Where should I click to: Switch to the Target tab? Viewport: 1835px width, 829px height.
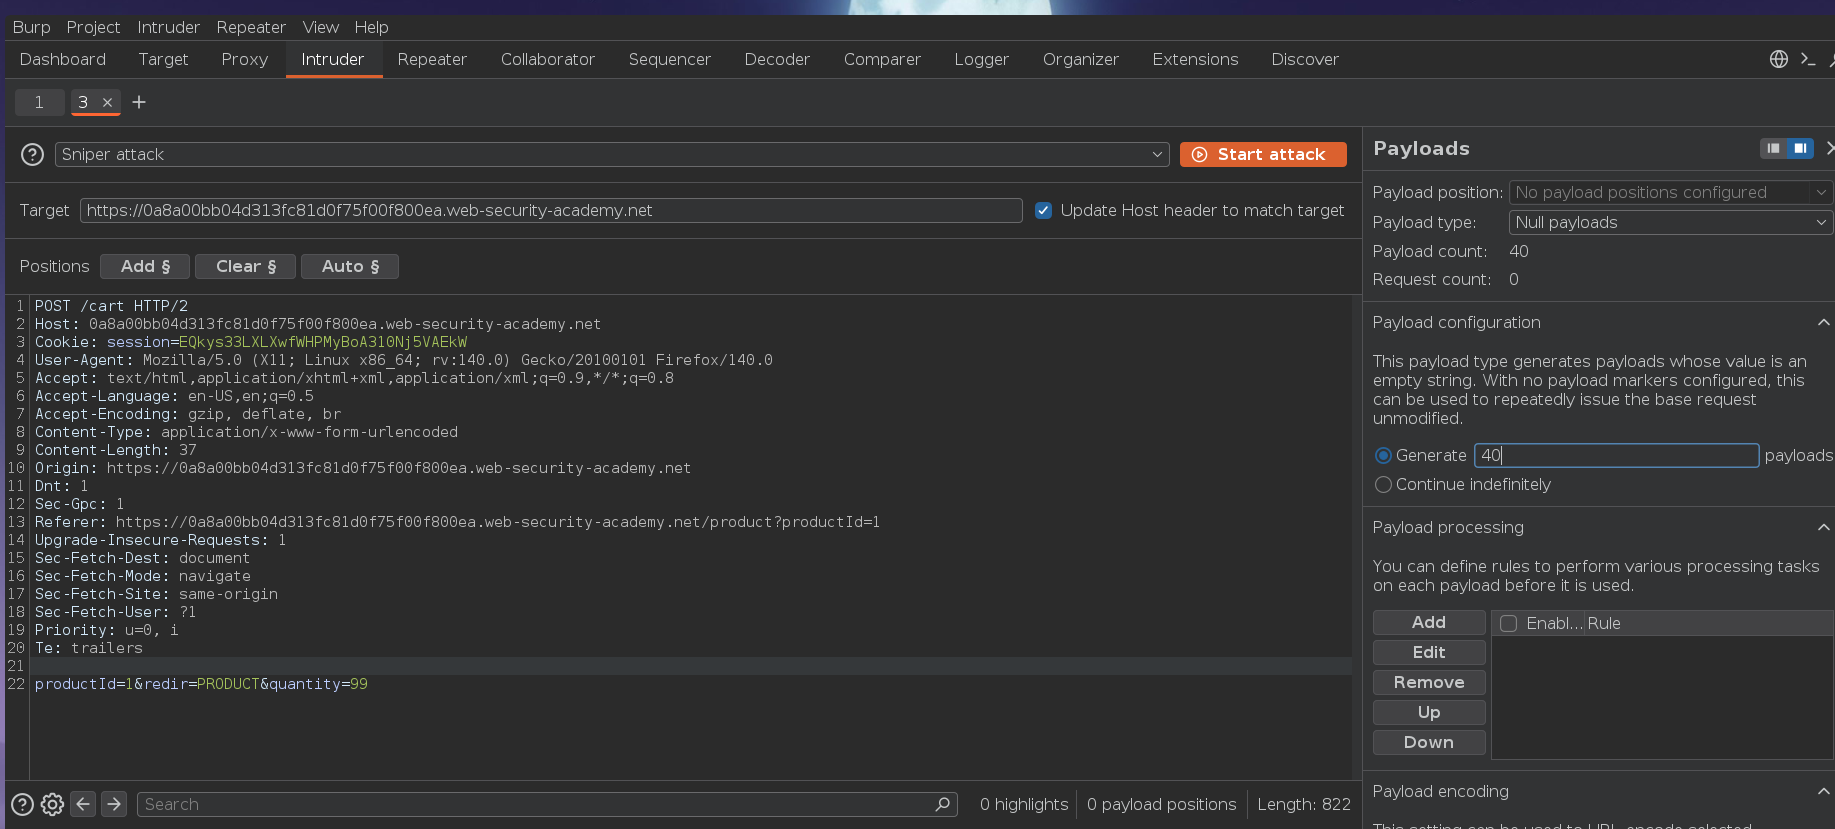pos(163,59)
